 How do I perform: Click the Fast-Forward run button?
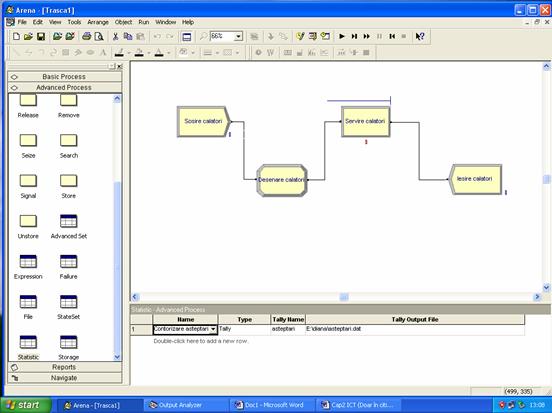click(x=366, y=36)
